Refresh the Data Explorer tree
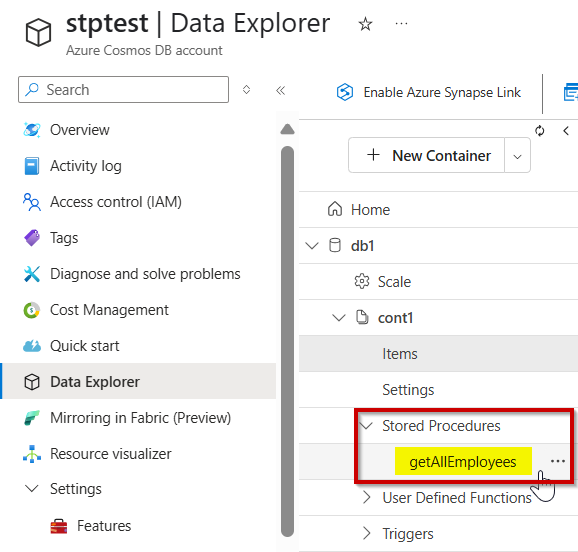Screen dimensions: 578x552 (539, 131)
